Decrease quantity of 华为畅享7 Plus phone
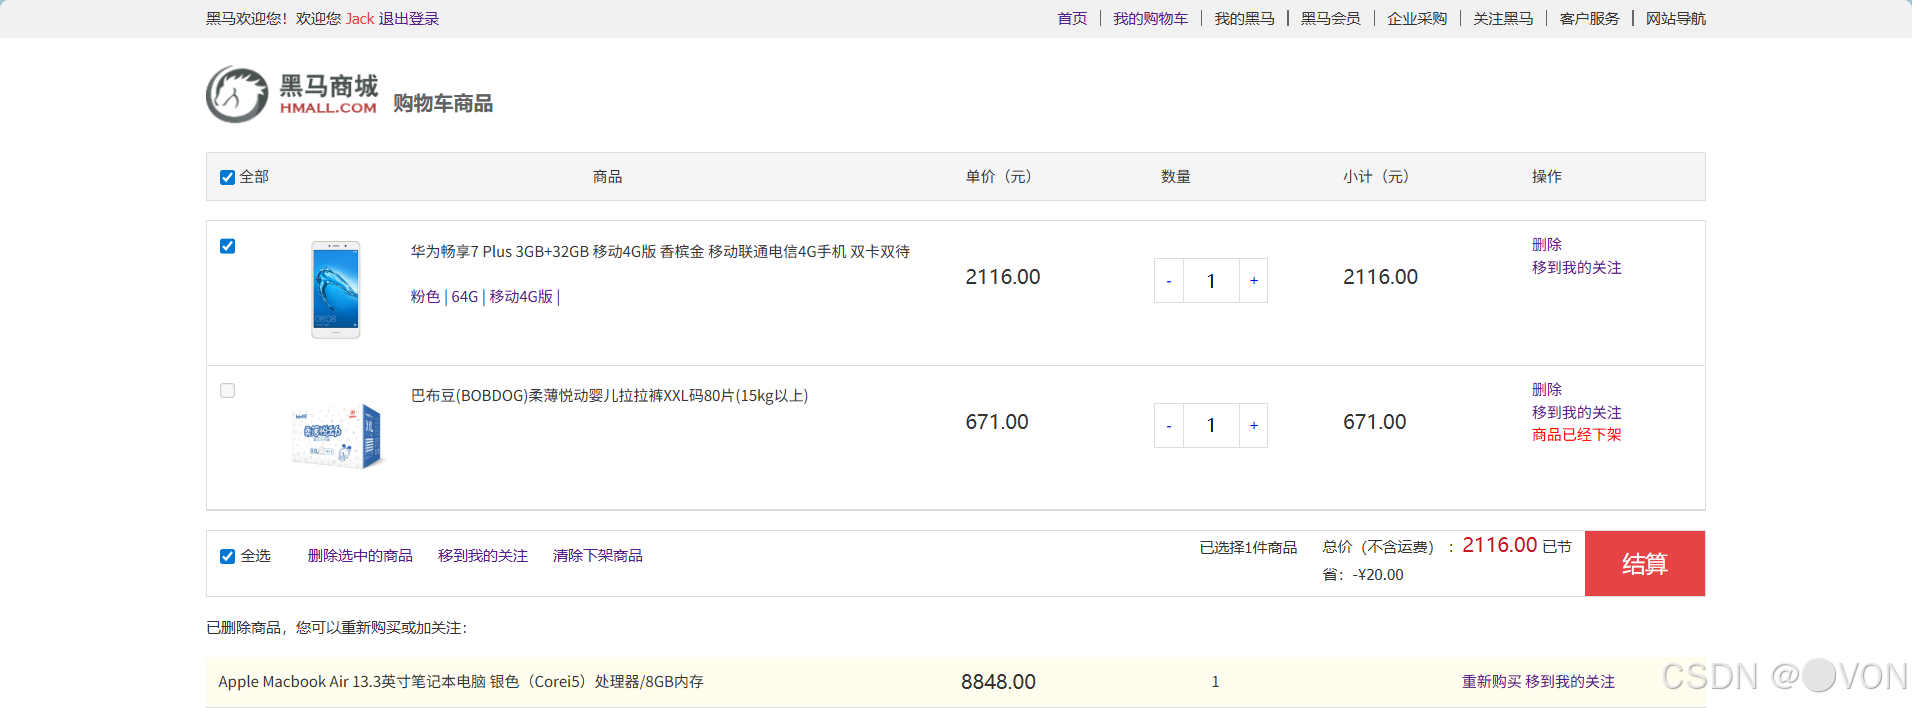The image size is (1912, 708). click(x=1168, y=281)
